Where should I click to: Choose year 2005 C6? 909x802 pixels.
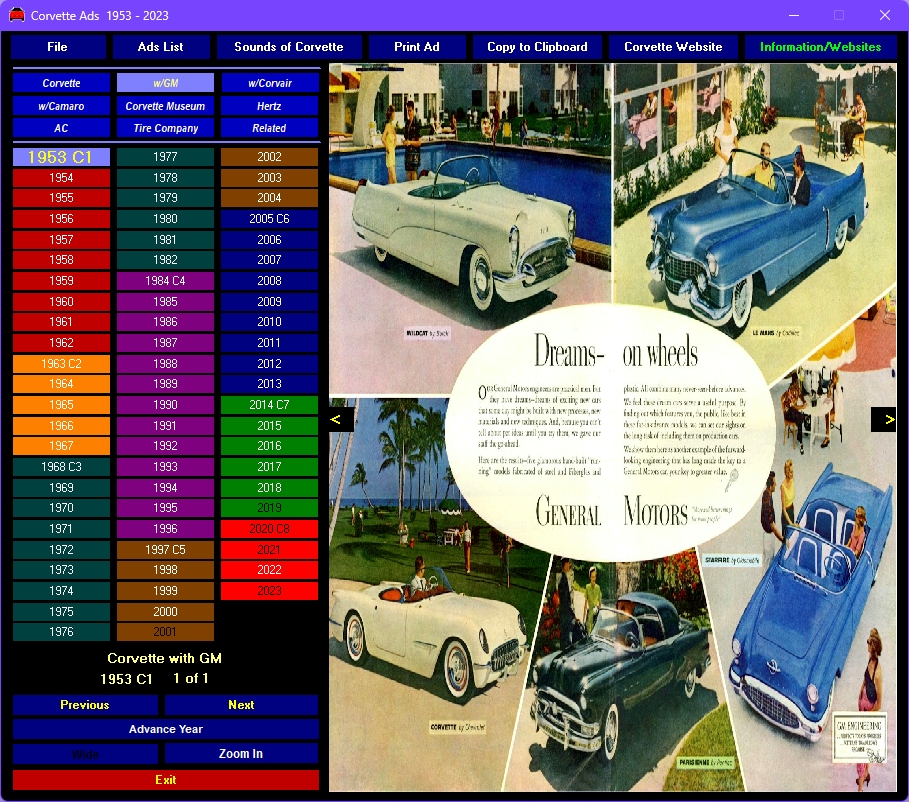click(270, 219)
